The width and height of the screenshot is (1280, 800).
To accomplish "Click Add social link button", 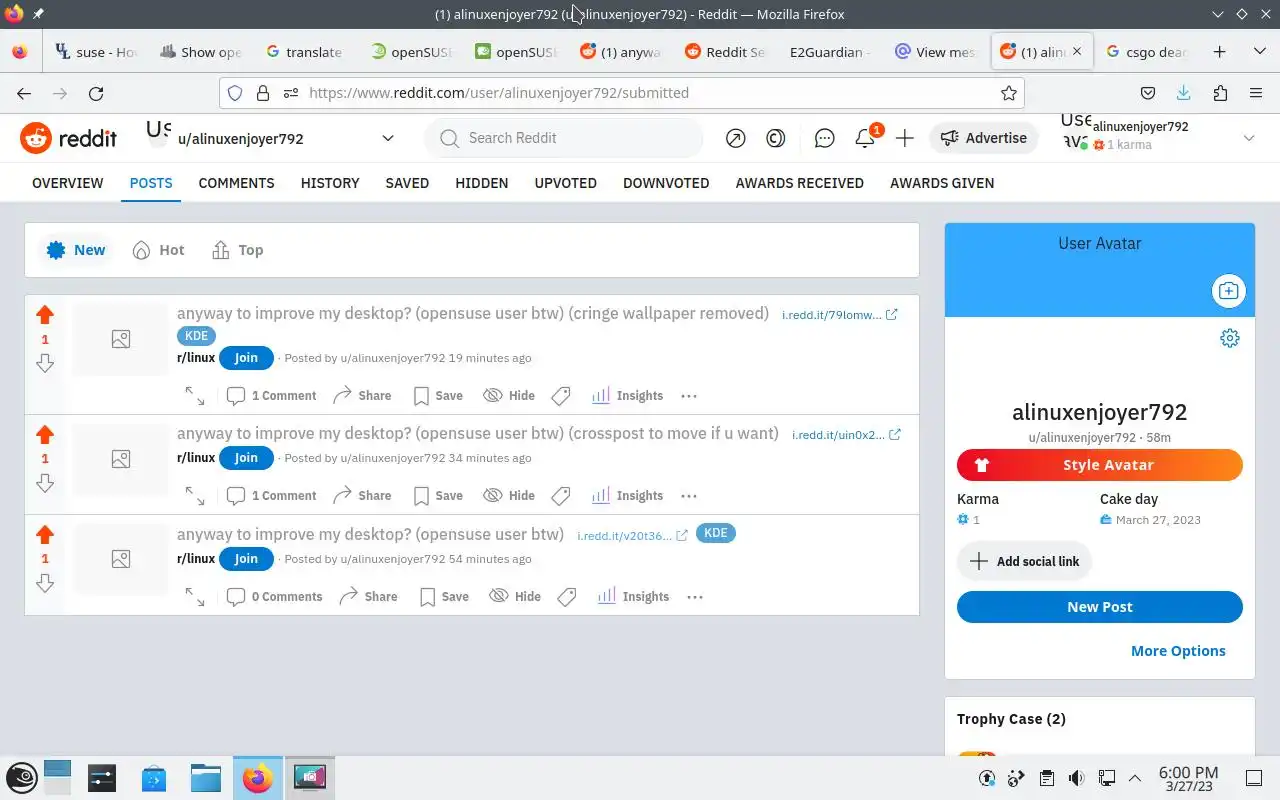I will [1024, 561].
